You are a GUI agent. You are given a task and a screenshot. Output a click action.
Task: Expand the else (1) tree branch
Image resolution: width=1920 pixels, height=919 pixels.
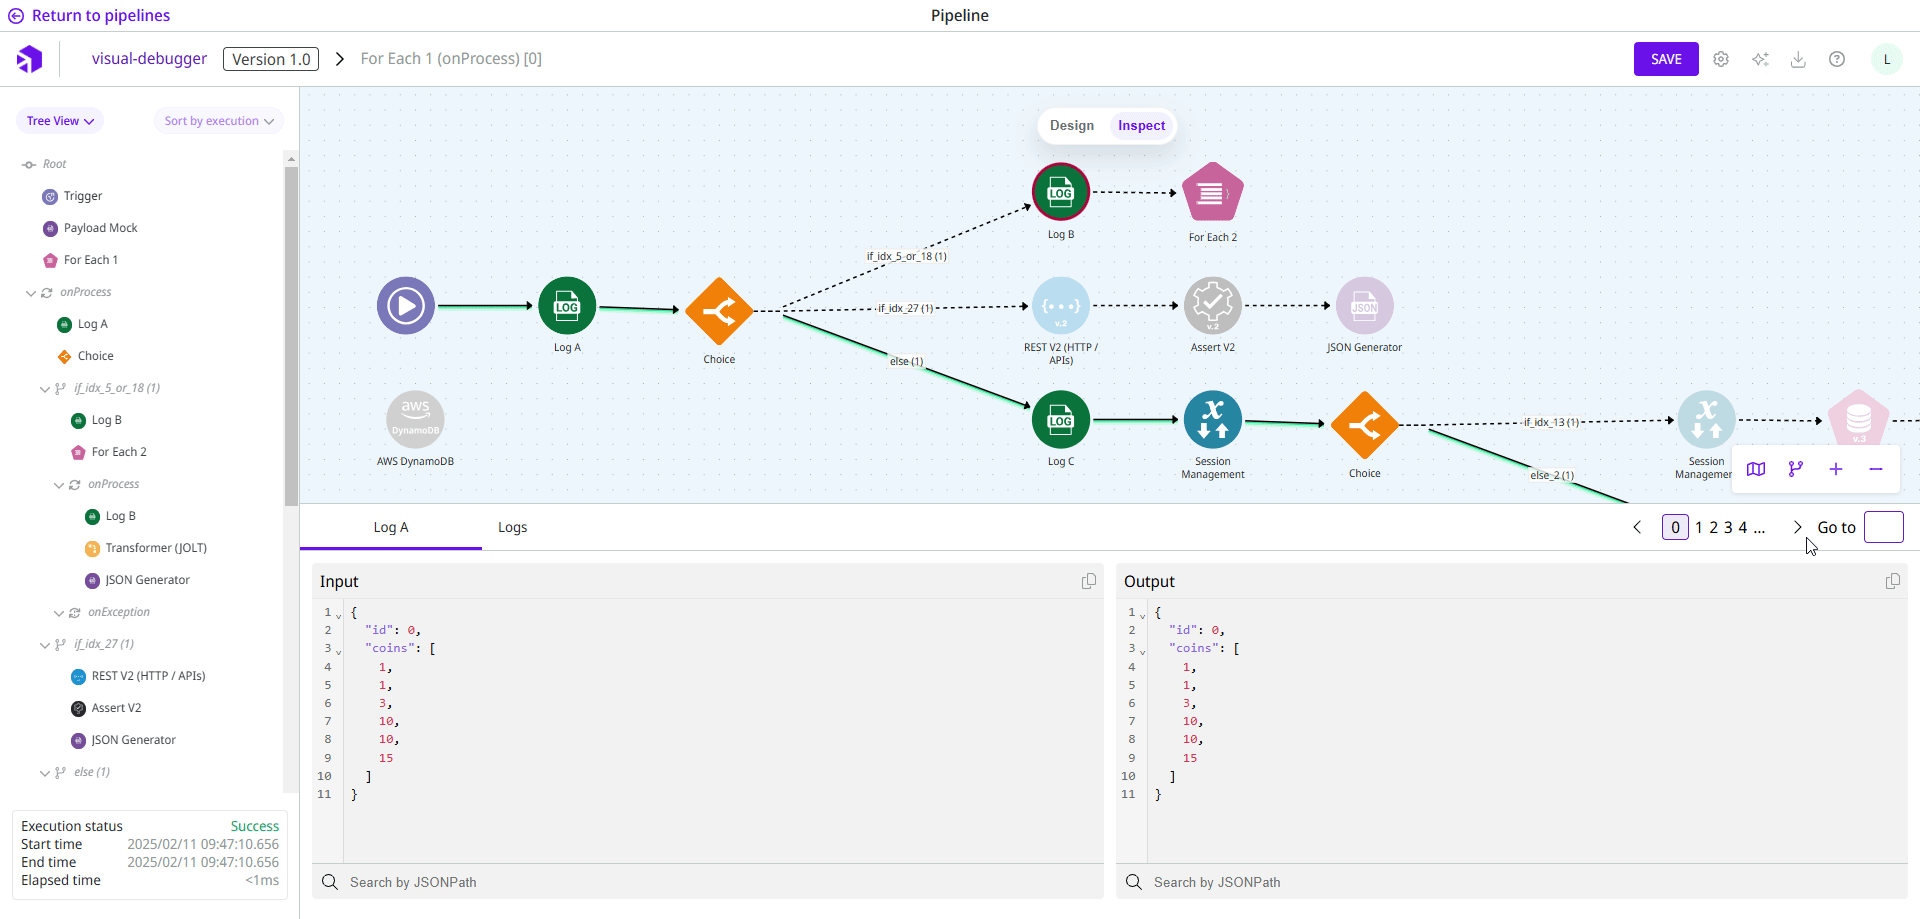[x=45, y=773]
